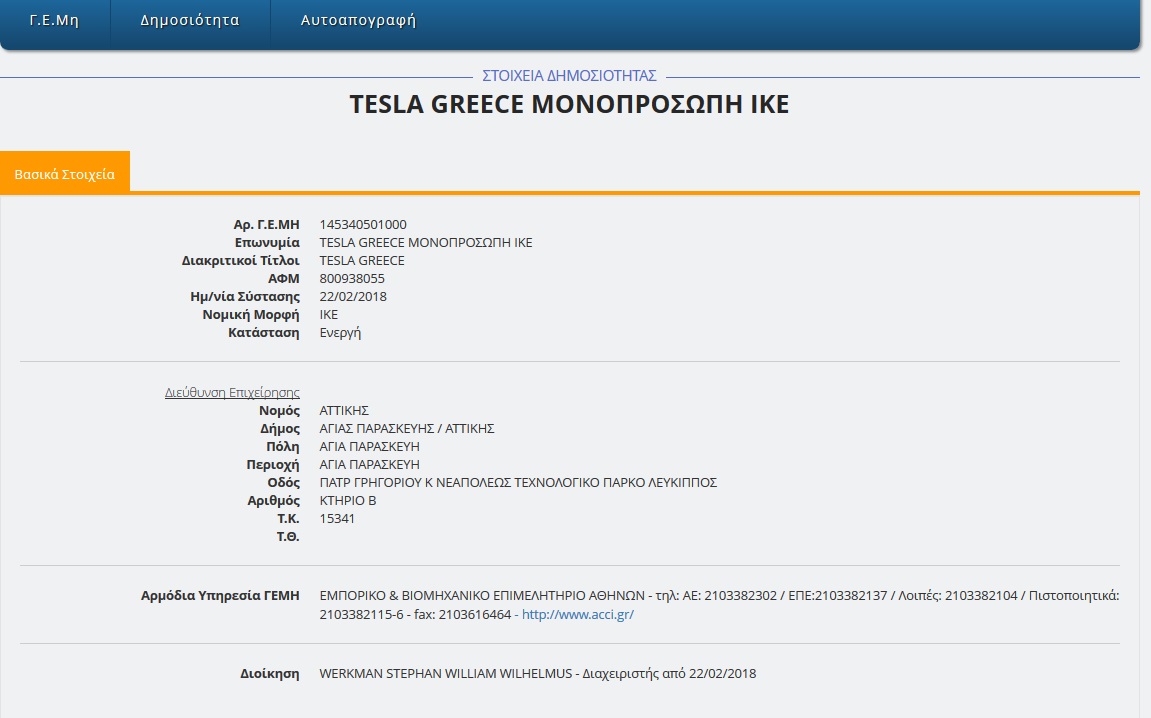Click the founding date 22/02/2018 value
Screen dimensions: 1151x718
point(353,297)
